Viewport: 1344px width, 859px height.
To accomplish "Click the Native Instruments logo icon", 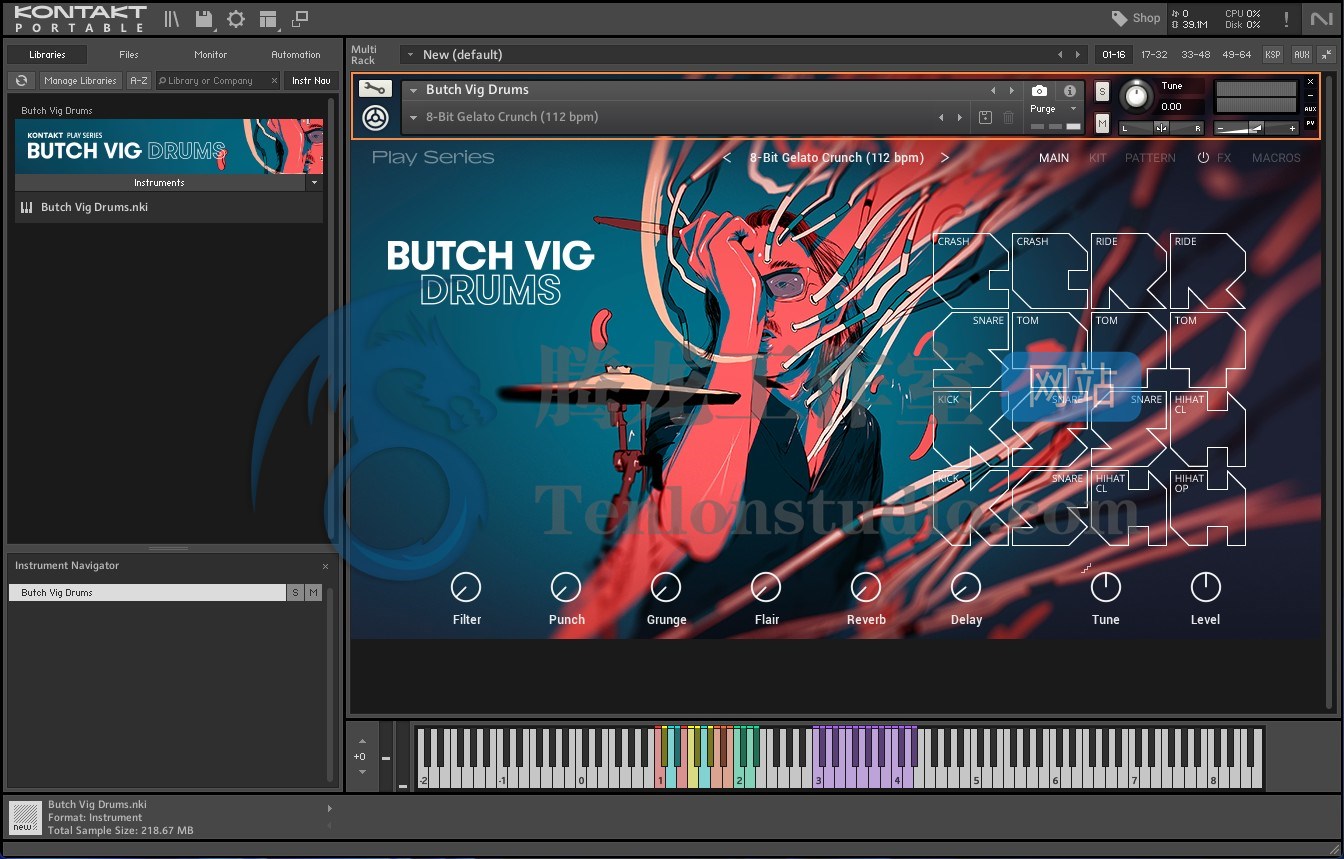I will point(1321,19).
